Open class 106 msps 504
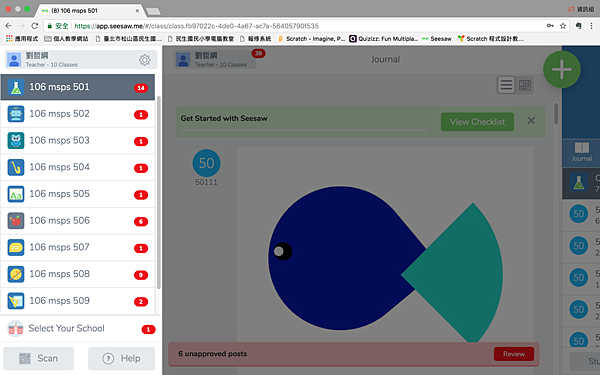 pyautogui.click(x=78, y=168)
